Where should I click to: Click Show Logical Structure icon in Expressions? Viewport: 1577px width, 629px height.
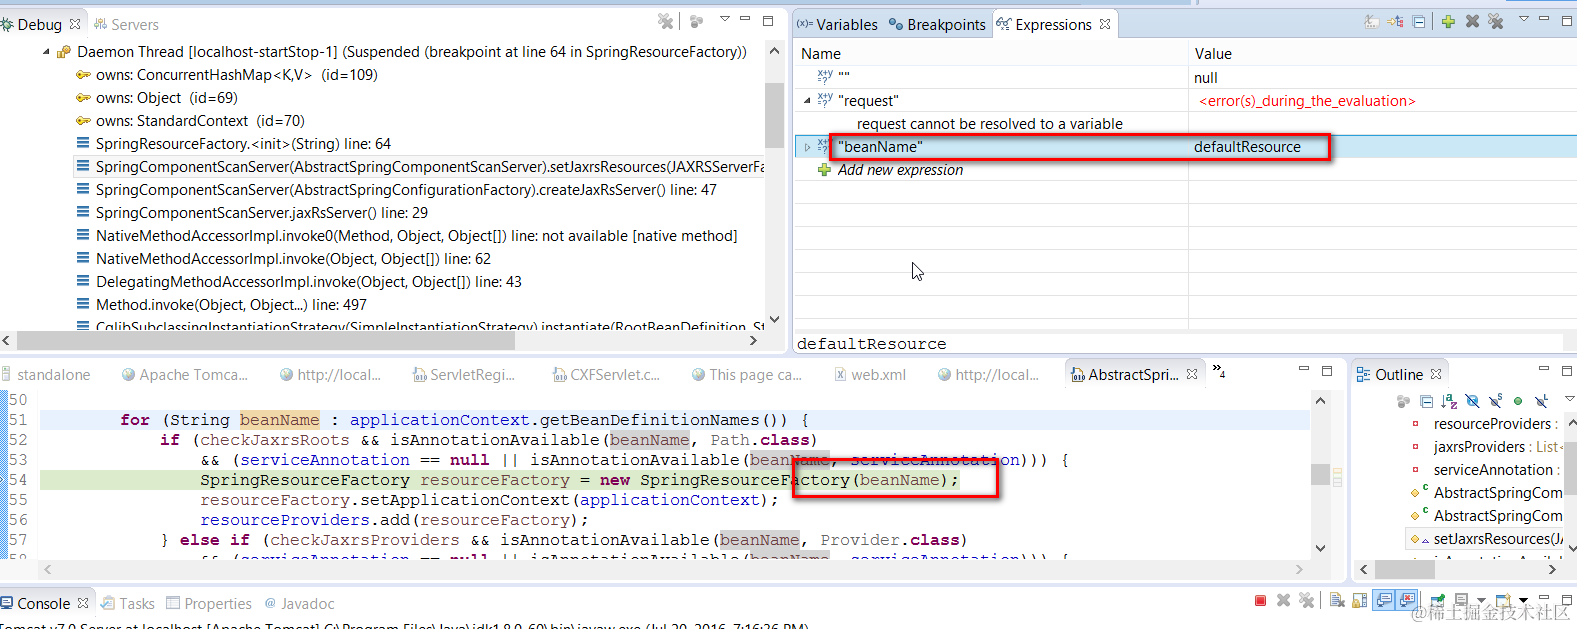pos(1395,21)
